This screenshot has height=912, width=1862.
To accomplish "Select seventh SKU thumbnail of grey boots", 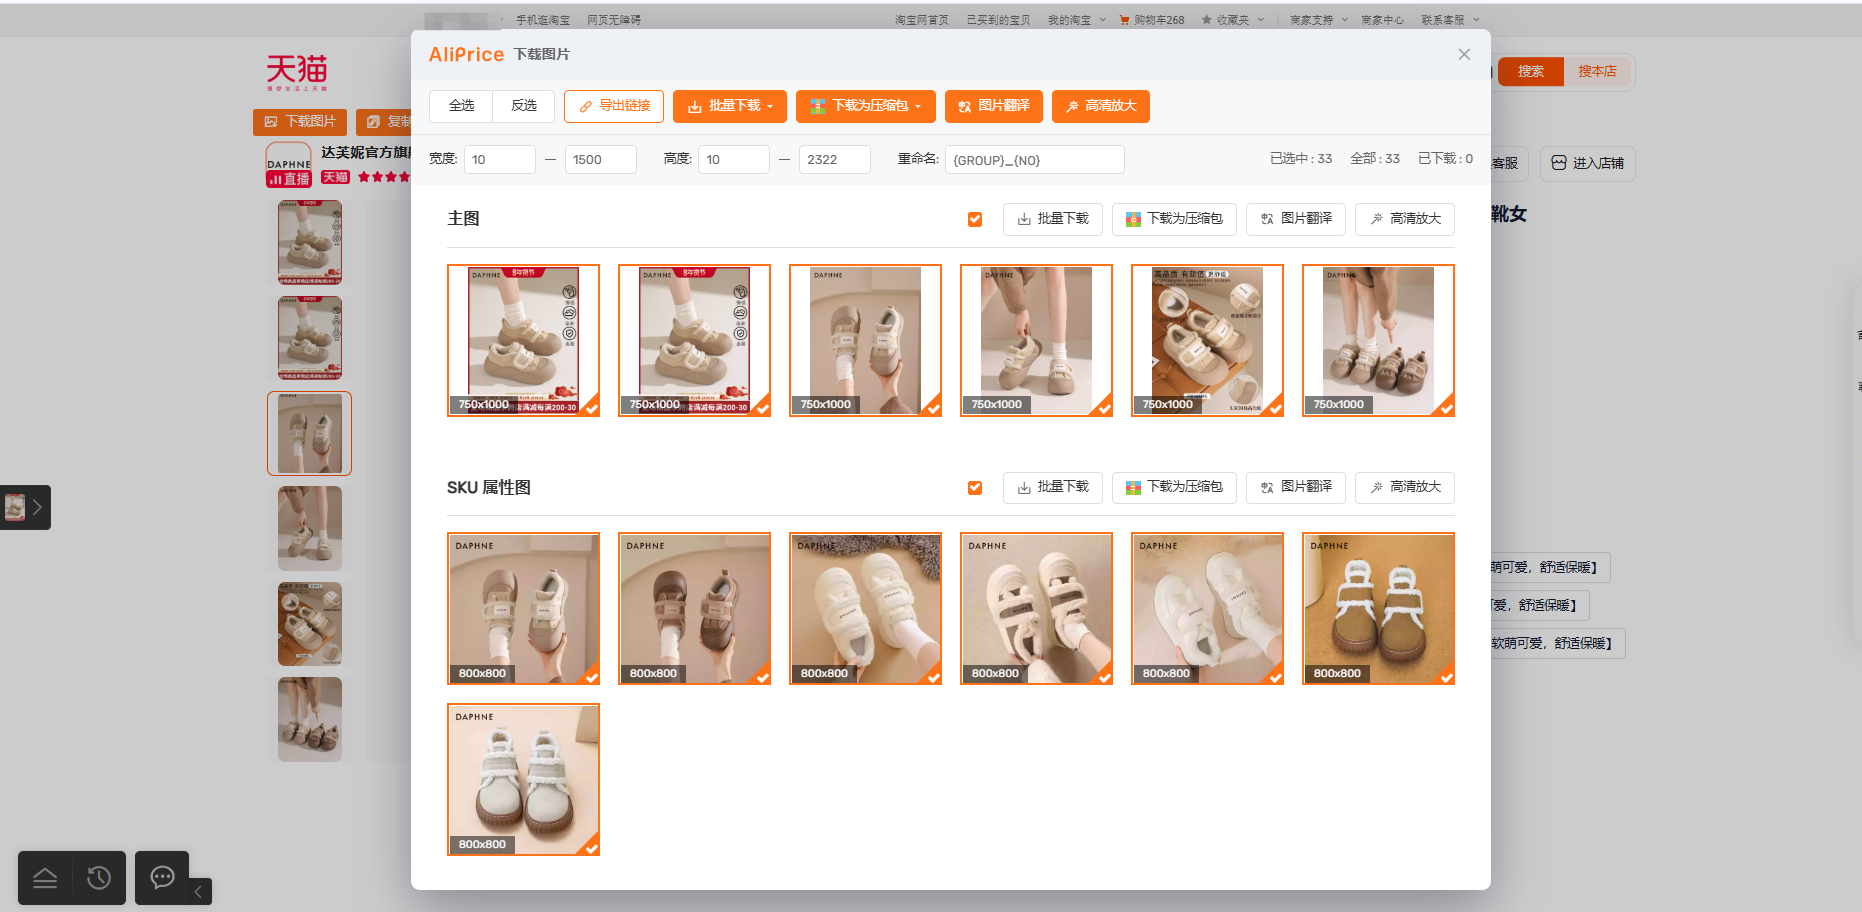I will pyautogui.click(x=523, y=779).
